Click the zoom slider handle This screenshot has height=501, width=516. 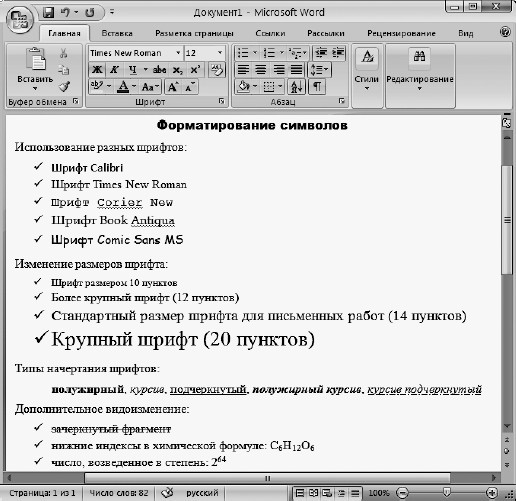[446, 492]
